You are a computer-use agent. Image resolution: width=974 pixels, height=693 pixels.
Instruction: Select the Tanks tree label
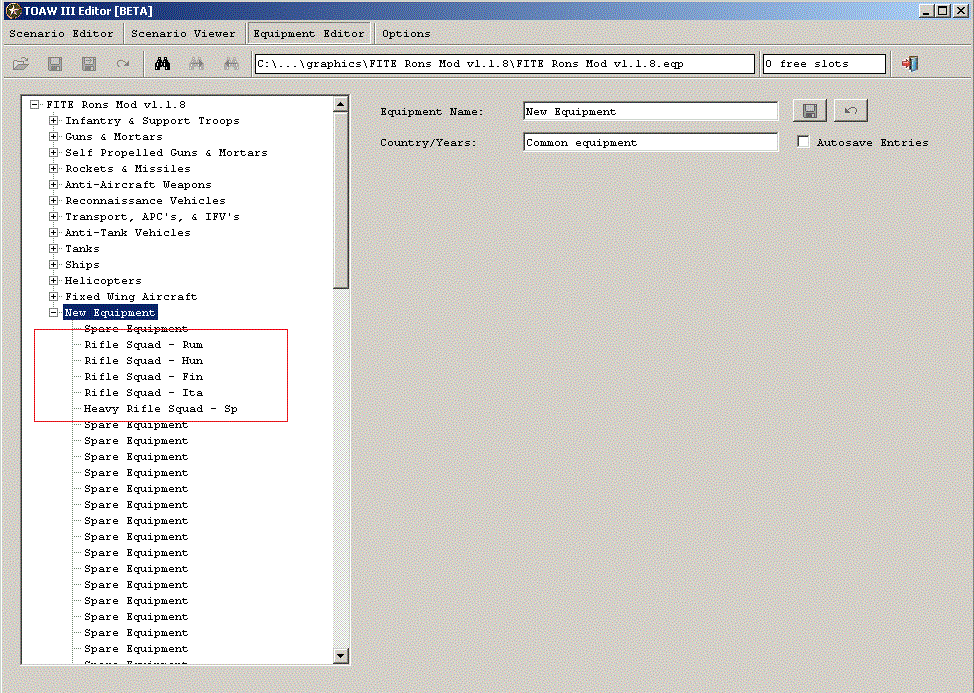pos(82,248)
